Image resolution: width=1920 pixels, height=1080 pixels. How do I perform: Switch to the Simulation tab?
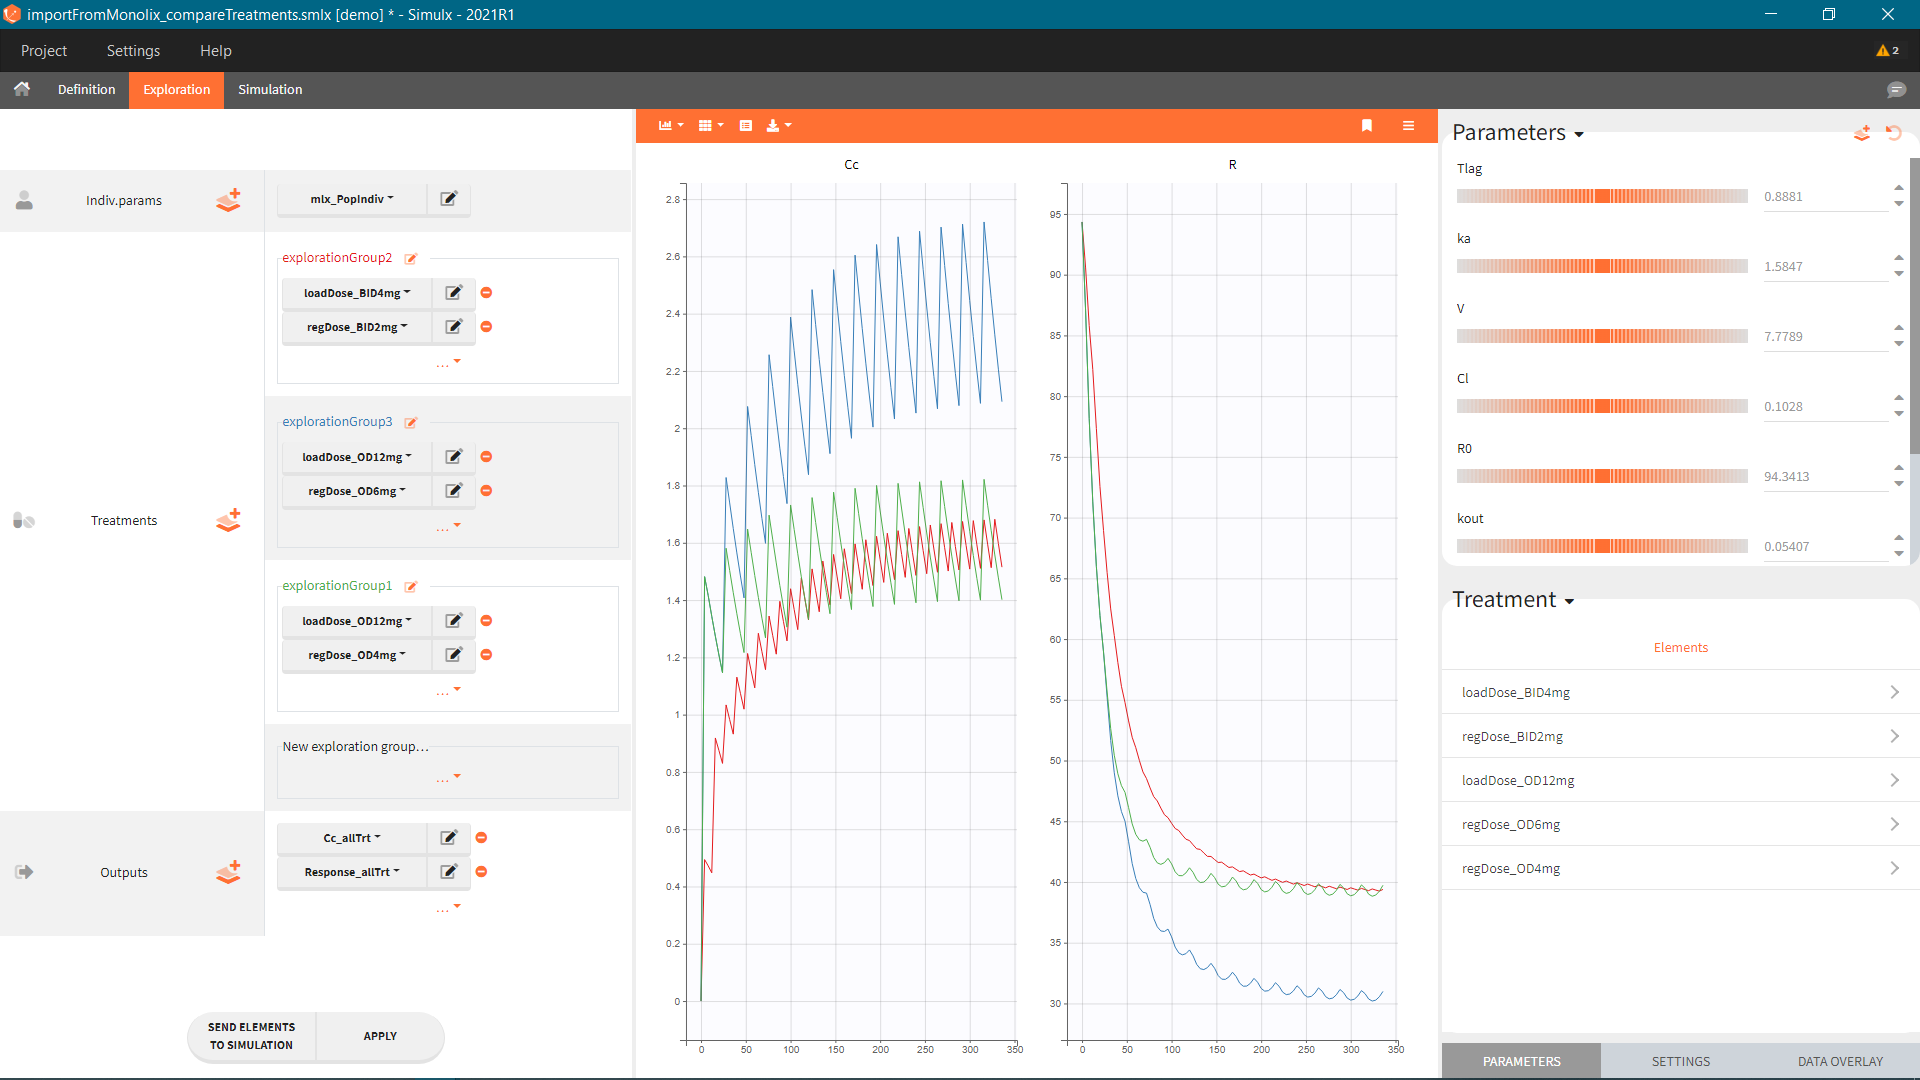click(270, 89)
